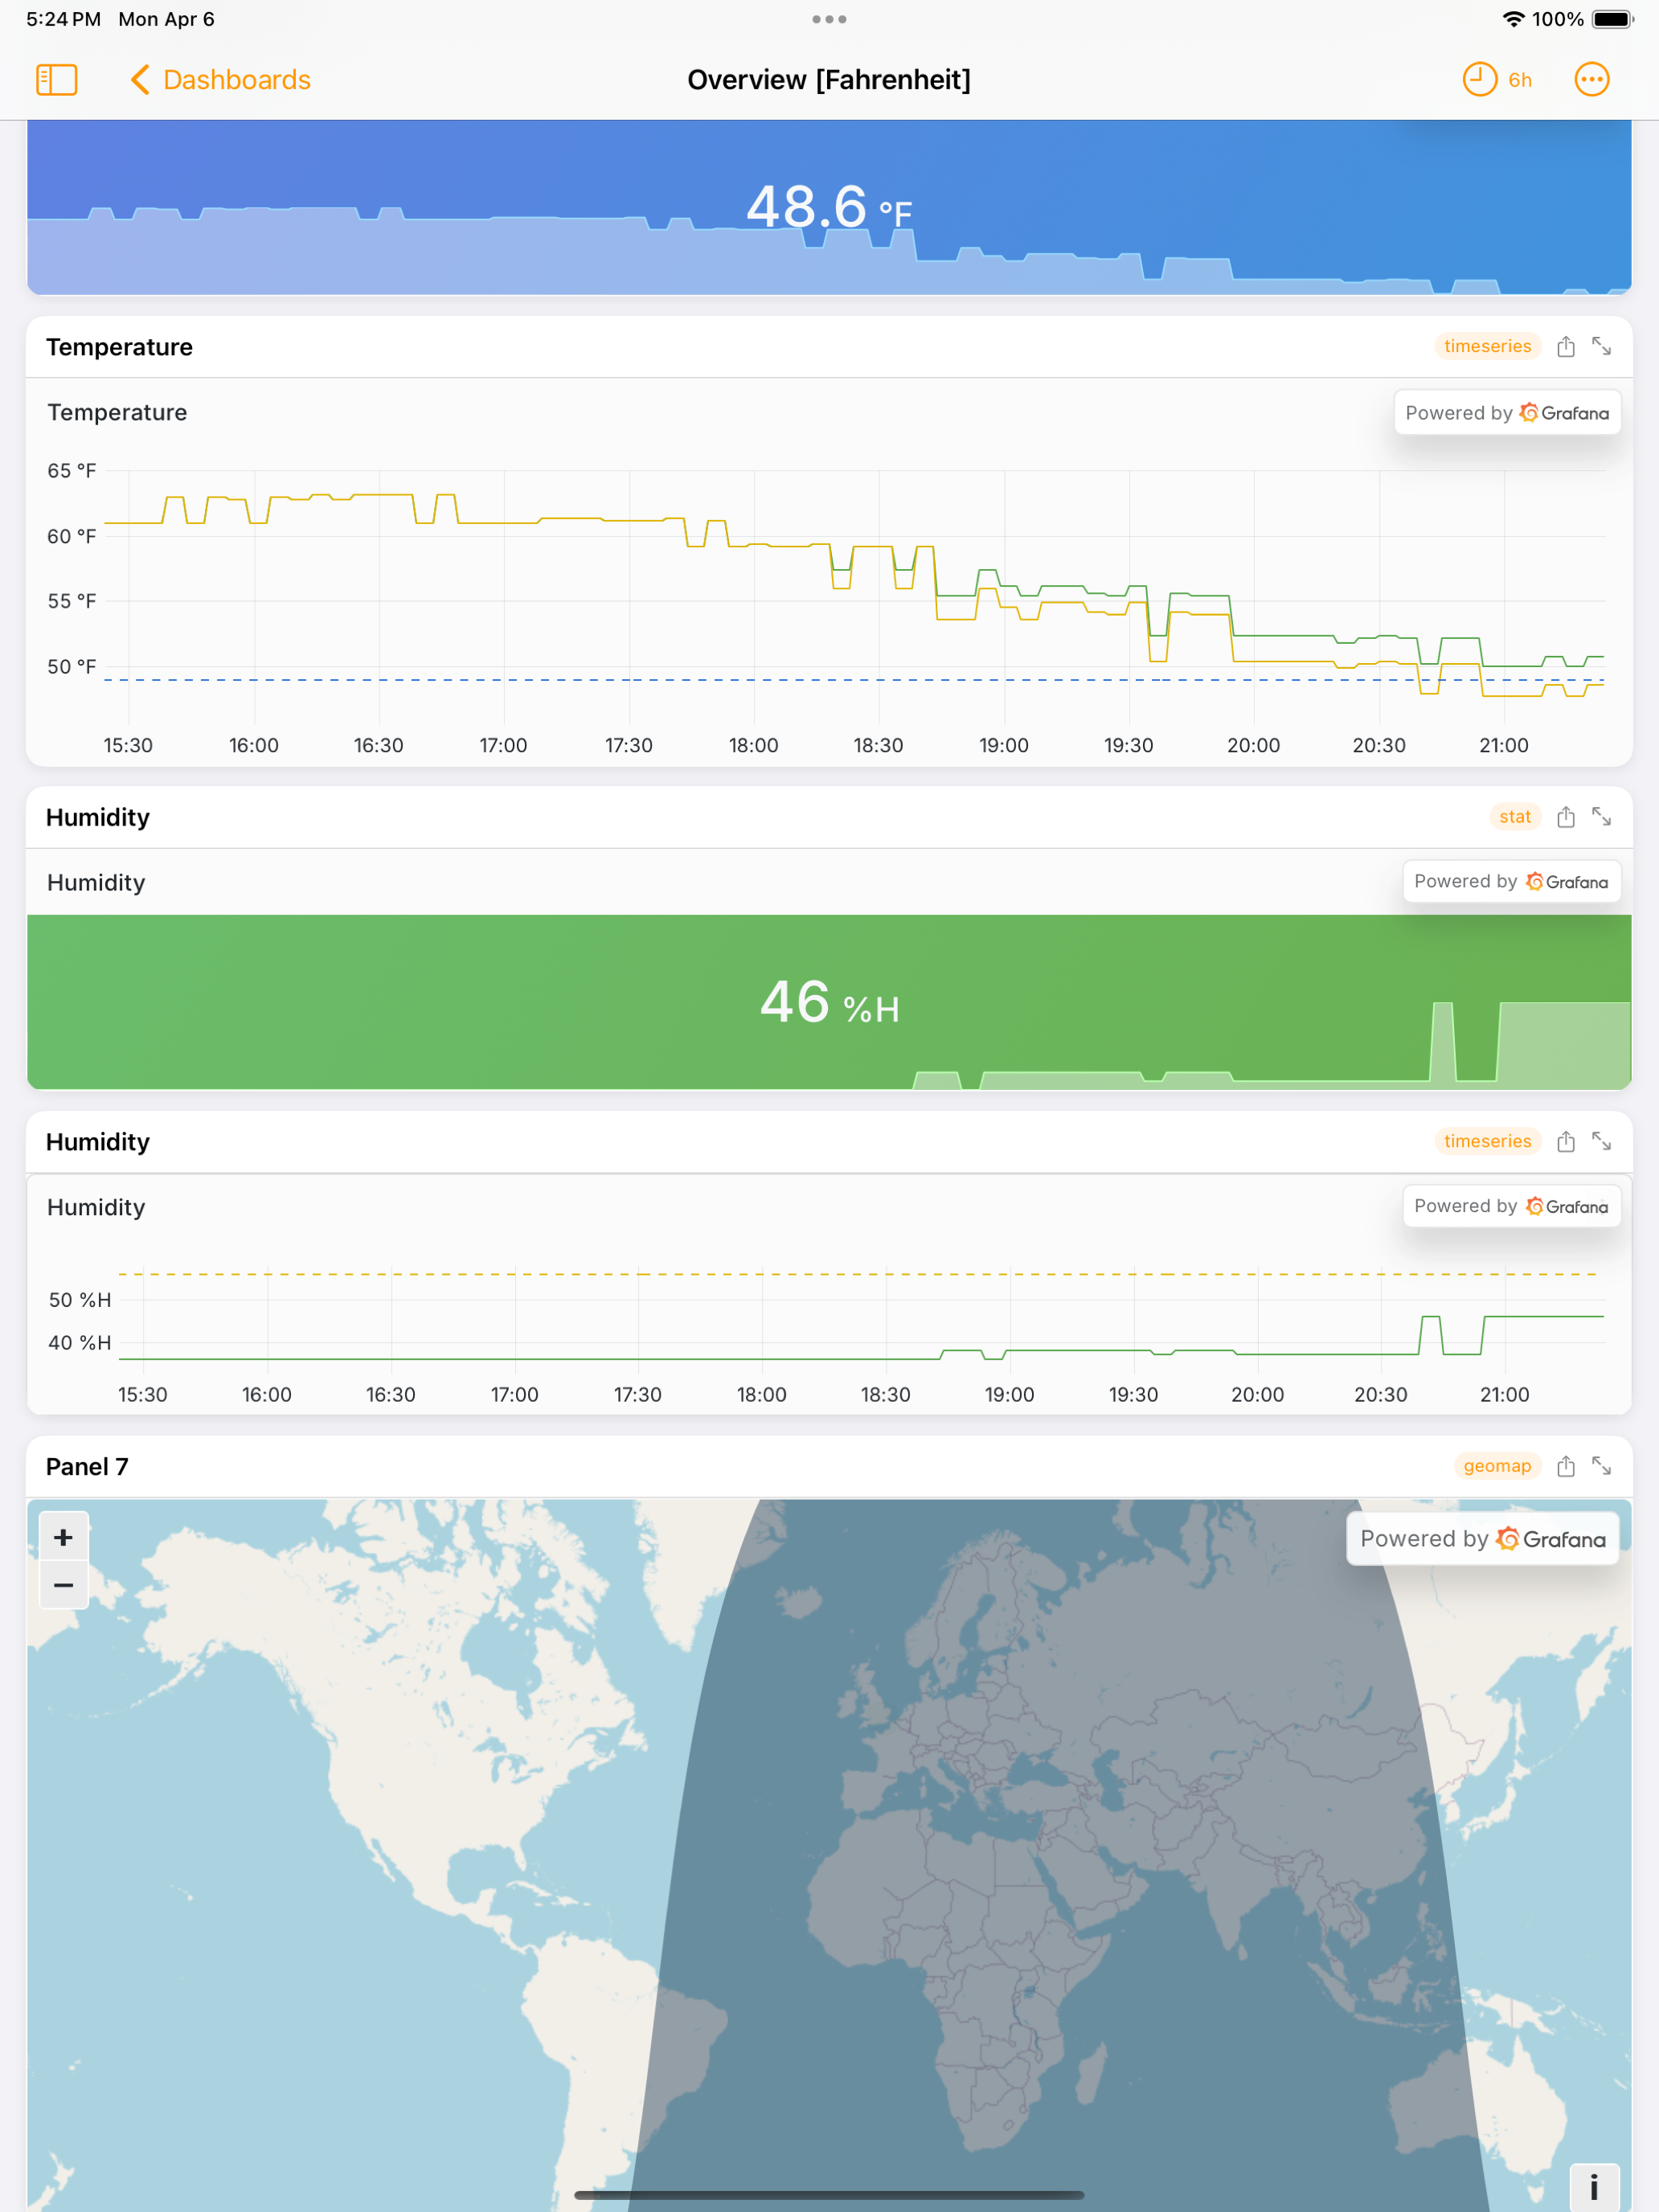Click the Temperature timeseries type tag

coord(1487,347)
